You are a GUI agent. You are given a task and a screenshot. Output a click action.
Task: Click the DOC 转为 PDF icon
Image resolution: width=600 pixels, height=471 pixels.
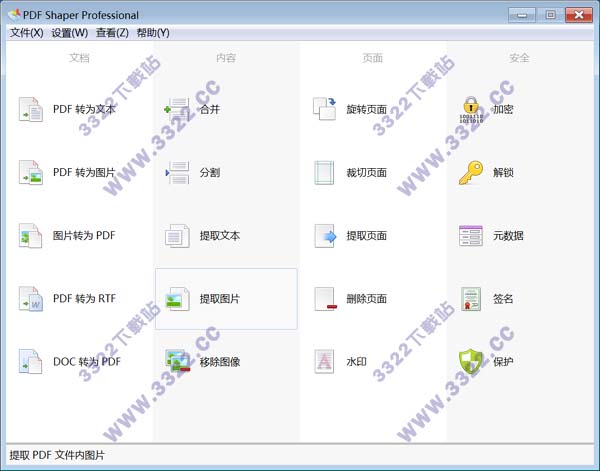31,362
